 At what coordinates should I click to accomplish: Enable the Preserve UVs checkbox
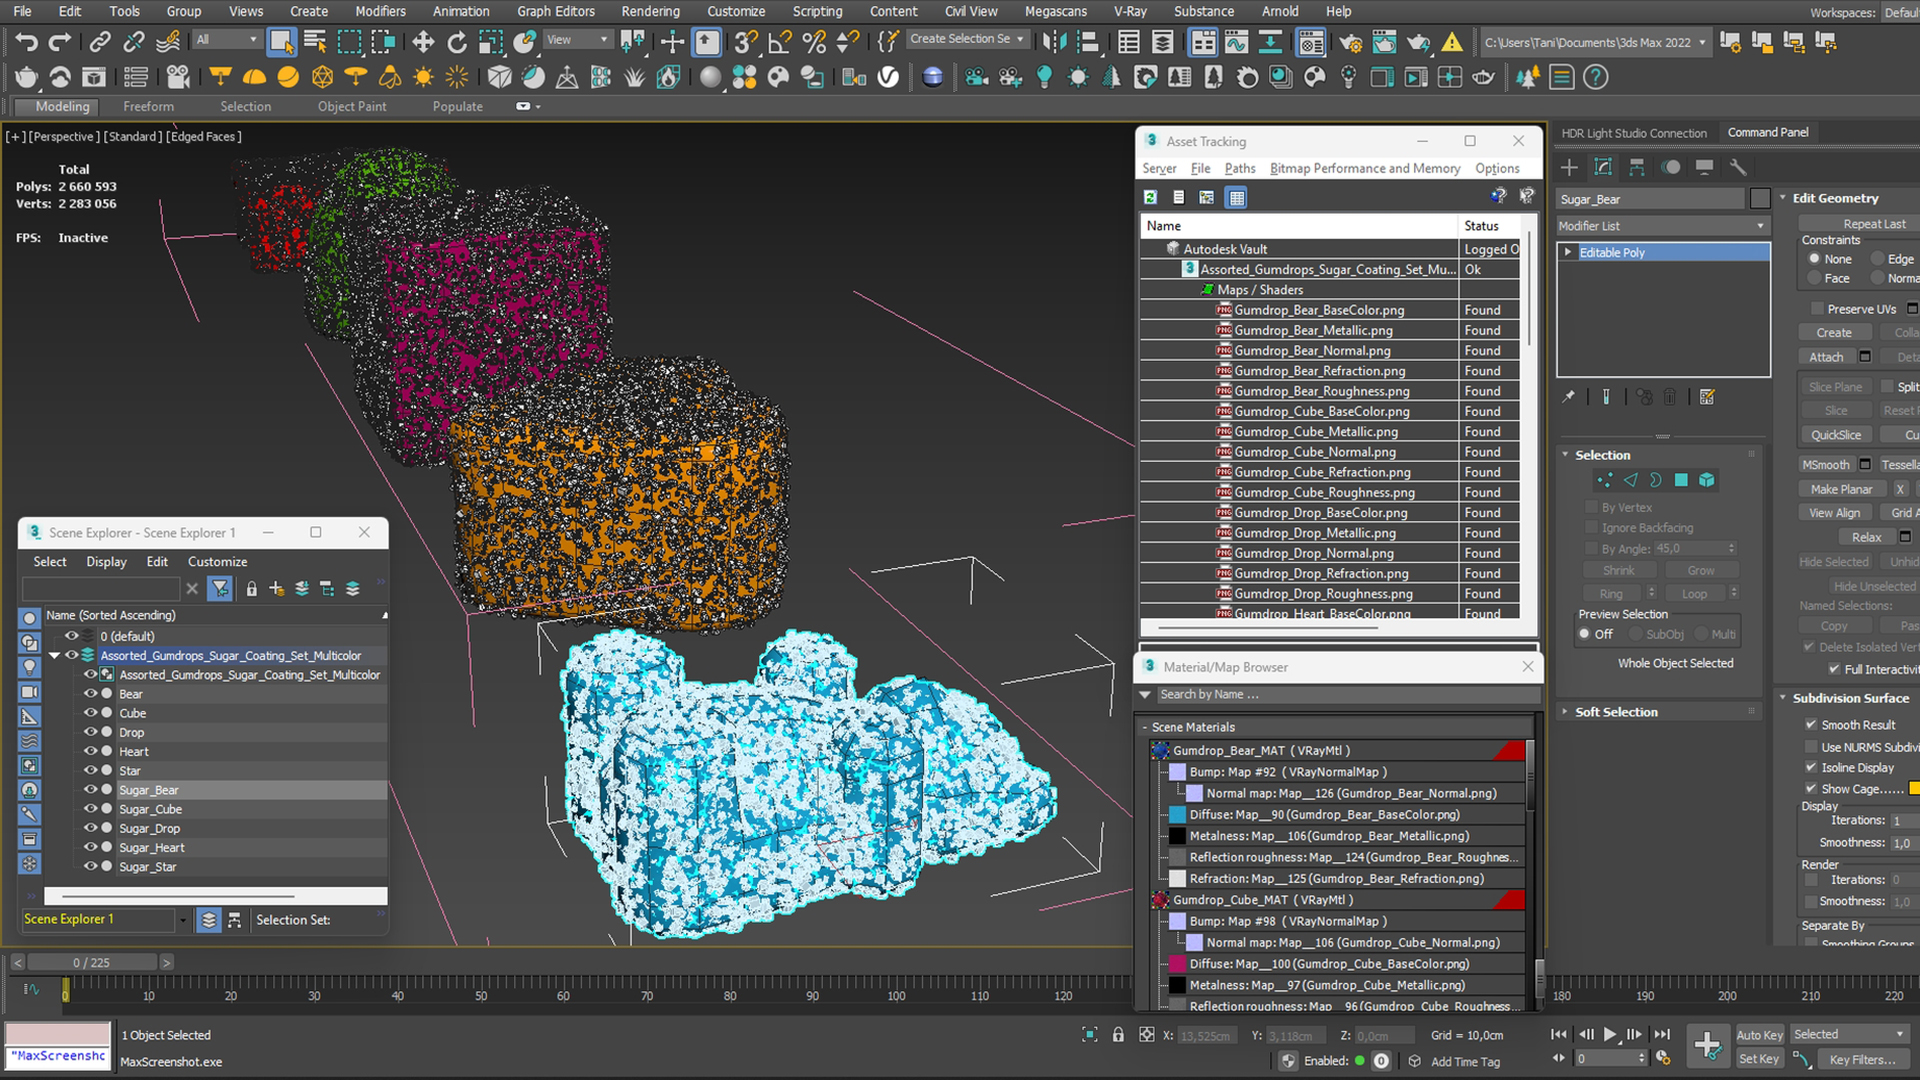(x=1817, y=309)
